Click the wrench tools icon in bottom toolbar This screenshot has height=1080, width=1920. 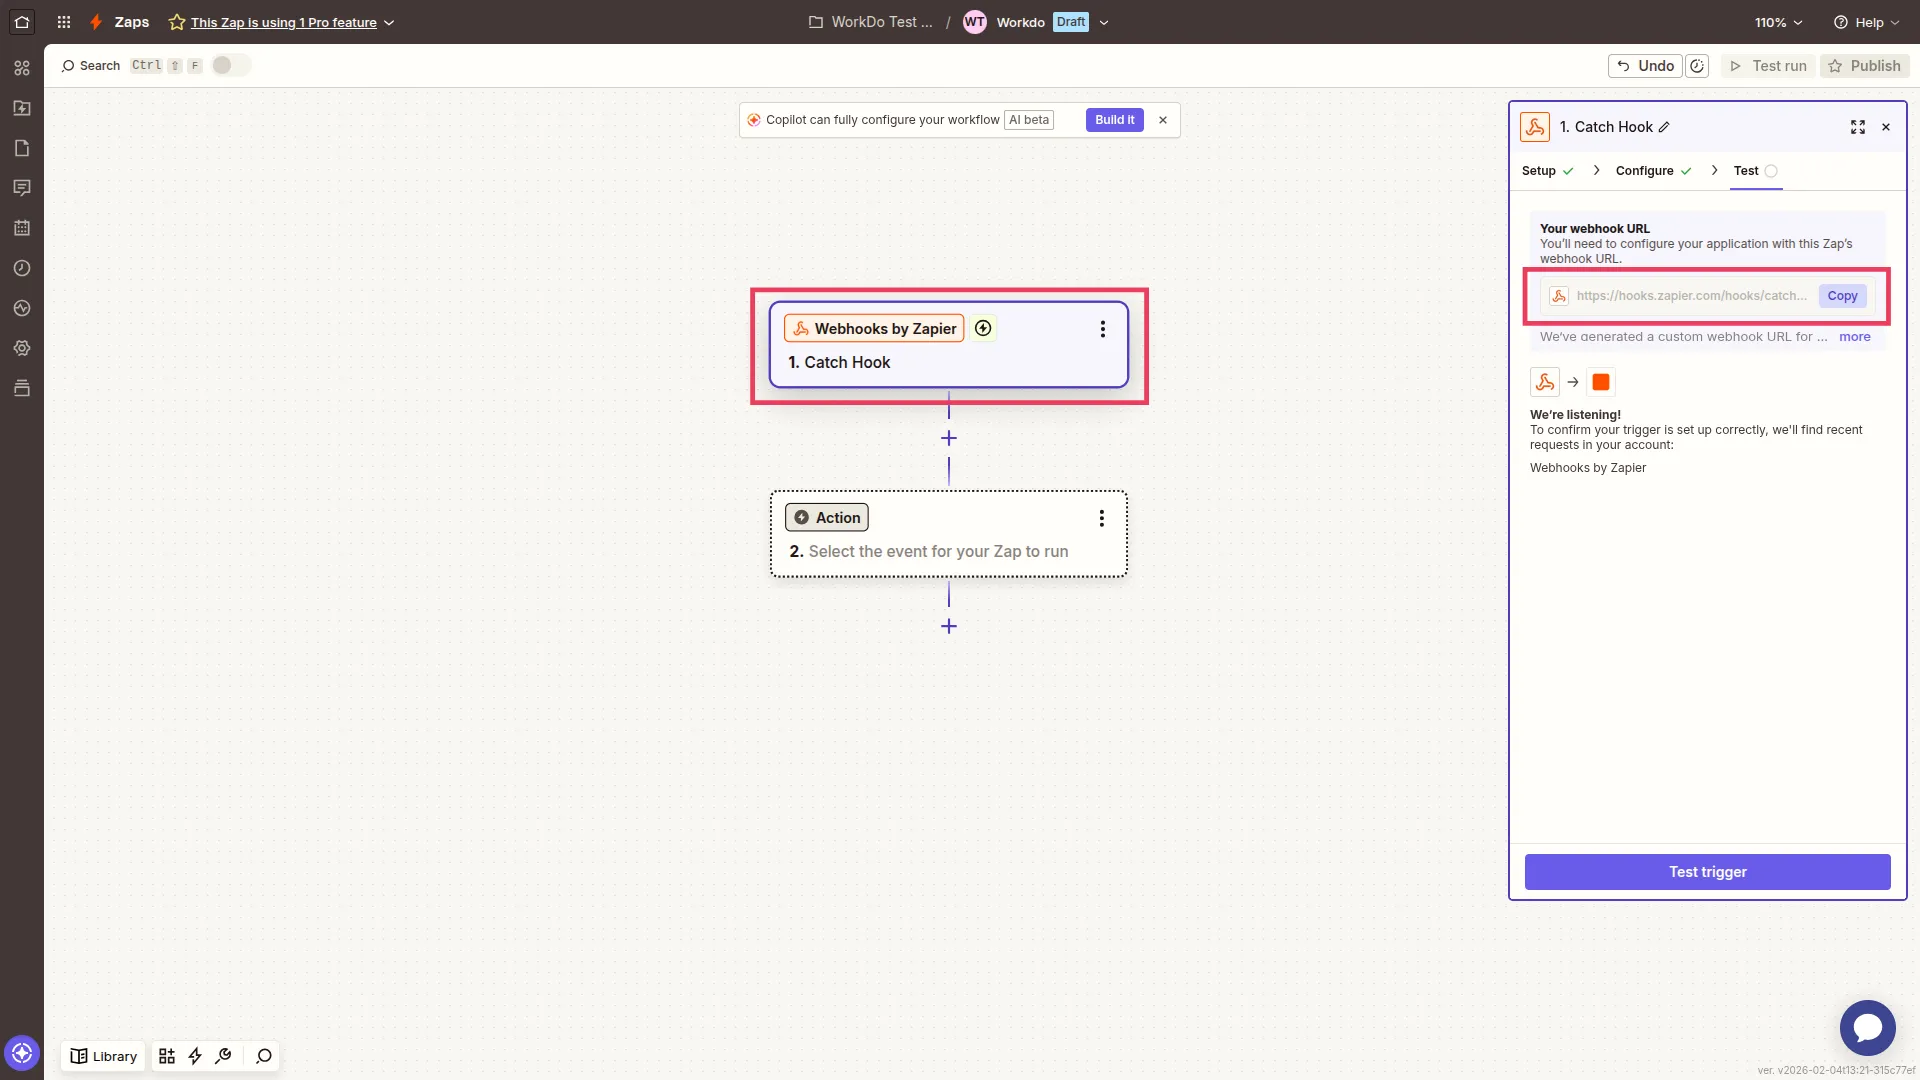coord(224,1056)
